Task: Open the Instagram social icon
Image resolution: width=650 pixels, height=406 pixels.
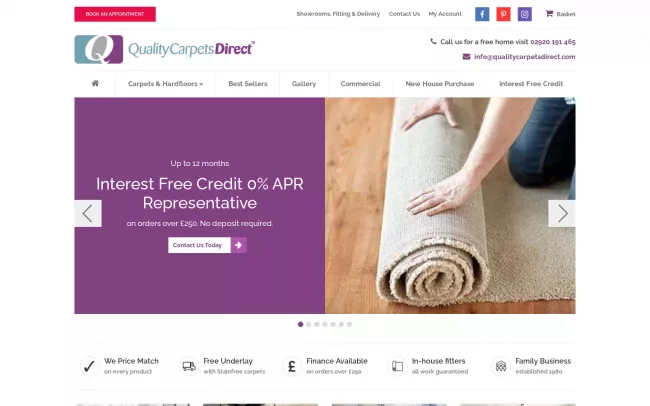Action: tap(524, 14)
